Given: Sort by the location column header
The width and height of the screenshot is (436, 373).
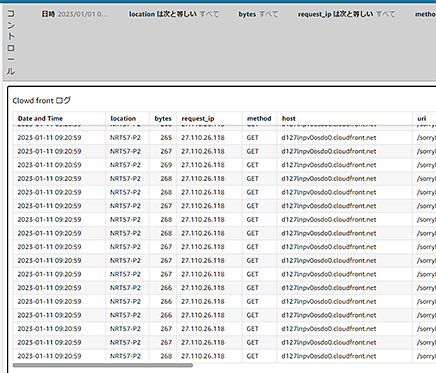Looking at the screenshot, I should click(x=123, y=118).
